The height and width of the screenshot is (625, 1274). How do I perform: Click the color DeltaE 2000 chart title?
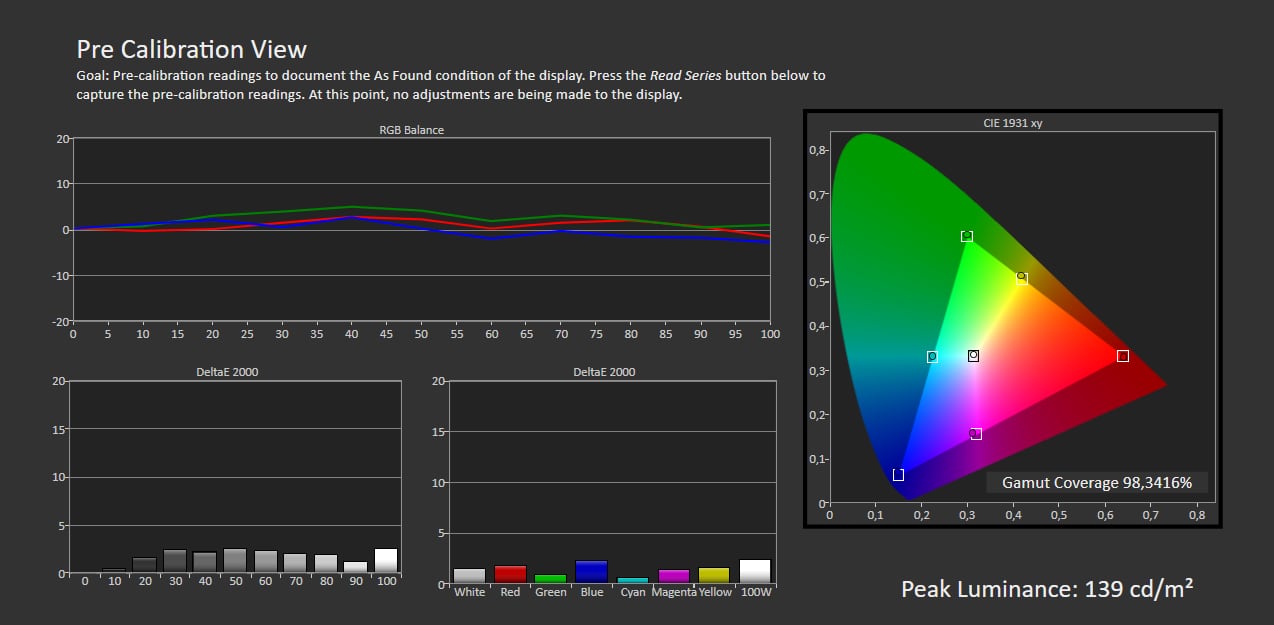click(604, 372)
